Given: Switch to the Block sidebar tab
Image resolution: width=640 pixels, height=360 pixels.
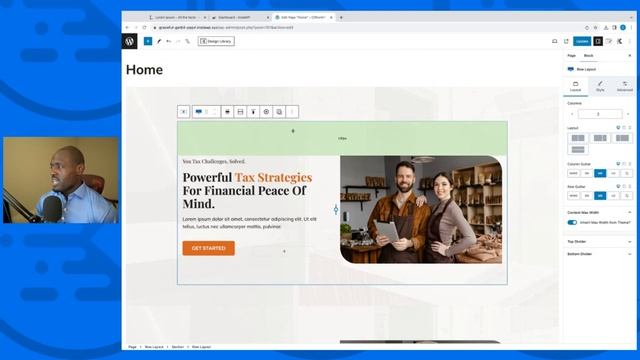Looking at the screenshot, I should coord(588,56).
